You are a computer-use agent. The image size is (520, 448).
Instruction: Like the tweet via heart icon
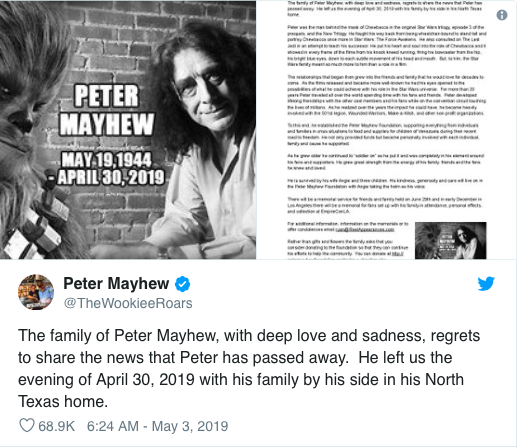point(26,426)
